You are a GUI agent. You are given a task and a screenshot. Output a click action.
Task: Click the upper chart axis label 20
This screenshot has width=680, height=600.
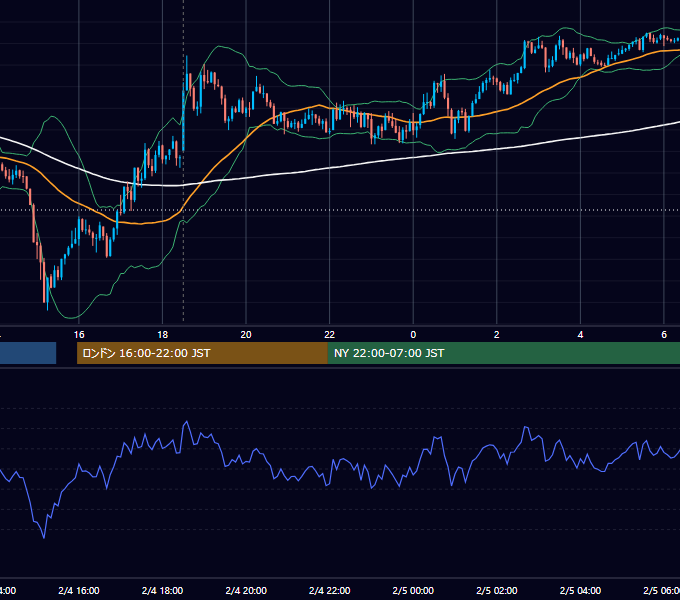pos(246,334)
